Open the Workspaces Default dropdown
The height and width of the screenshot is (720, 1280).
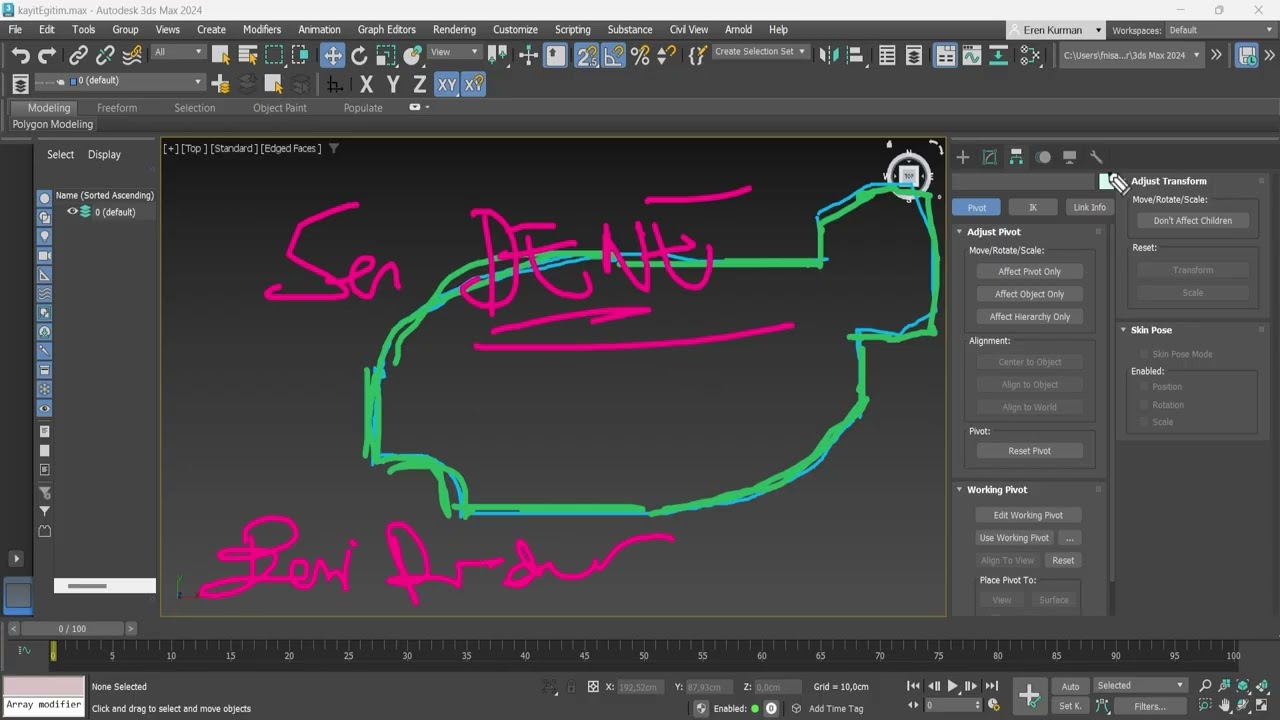click(1221, 30)
